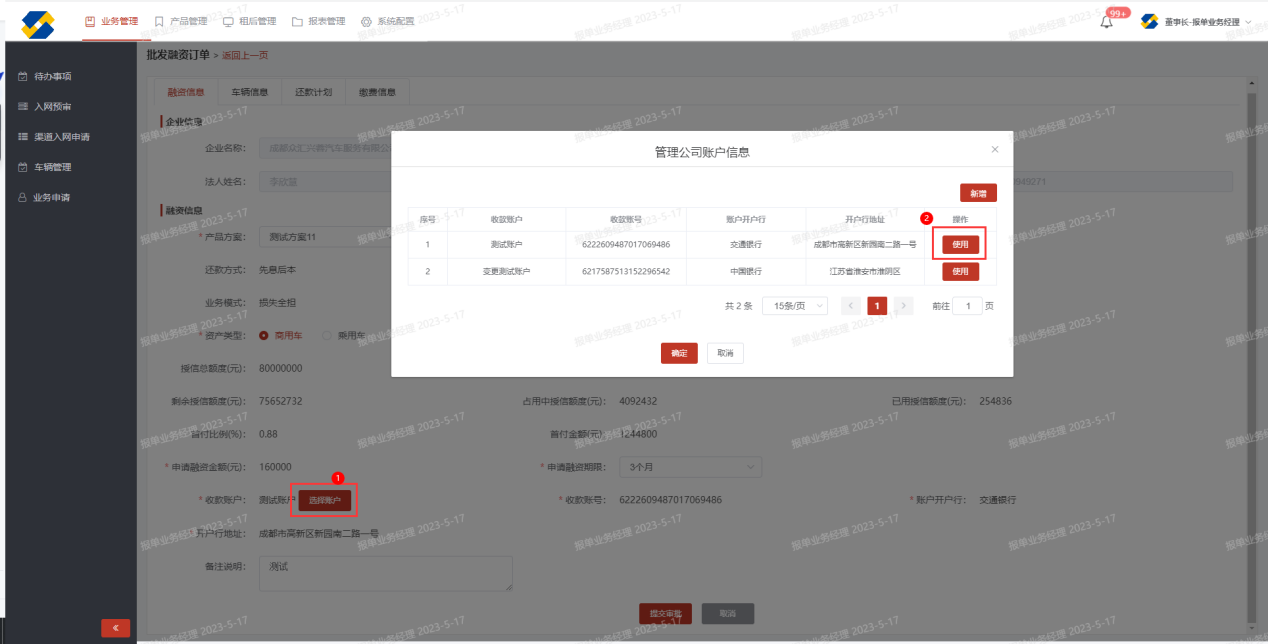This screenshot has width=1268, height=644.
Task: Click the notification bell icon
Action: click(x=1106, y=22)
